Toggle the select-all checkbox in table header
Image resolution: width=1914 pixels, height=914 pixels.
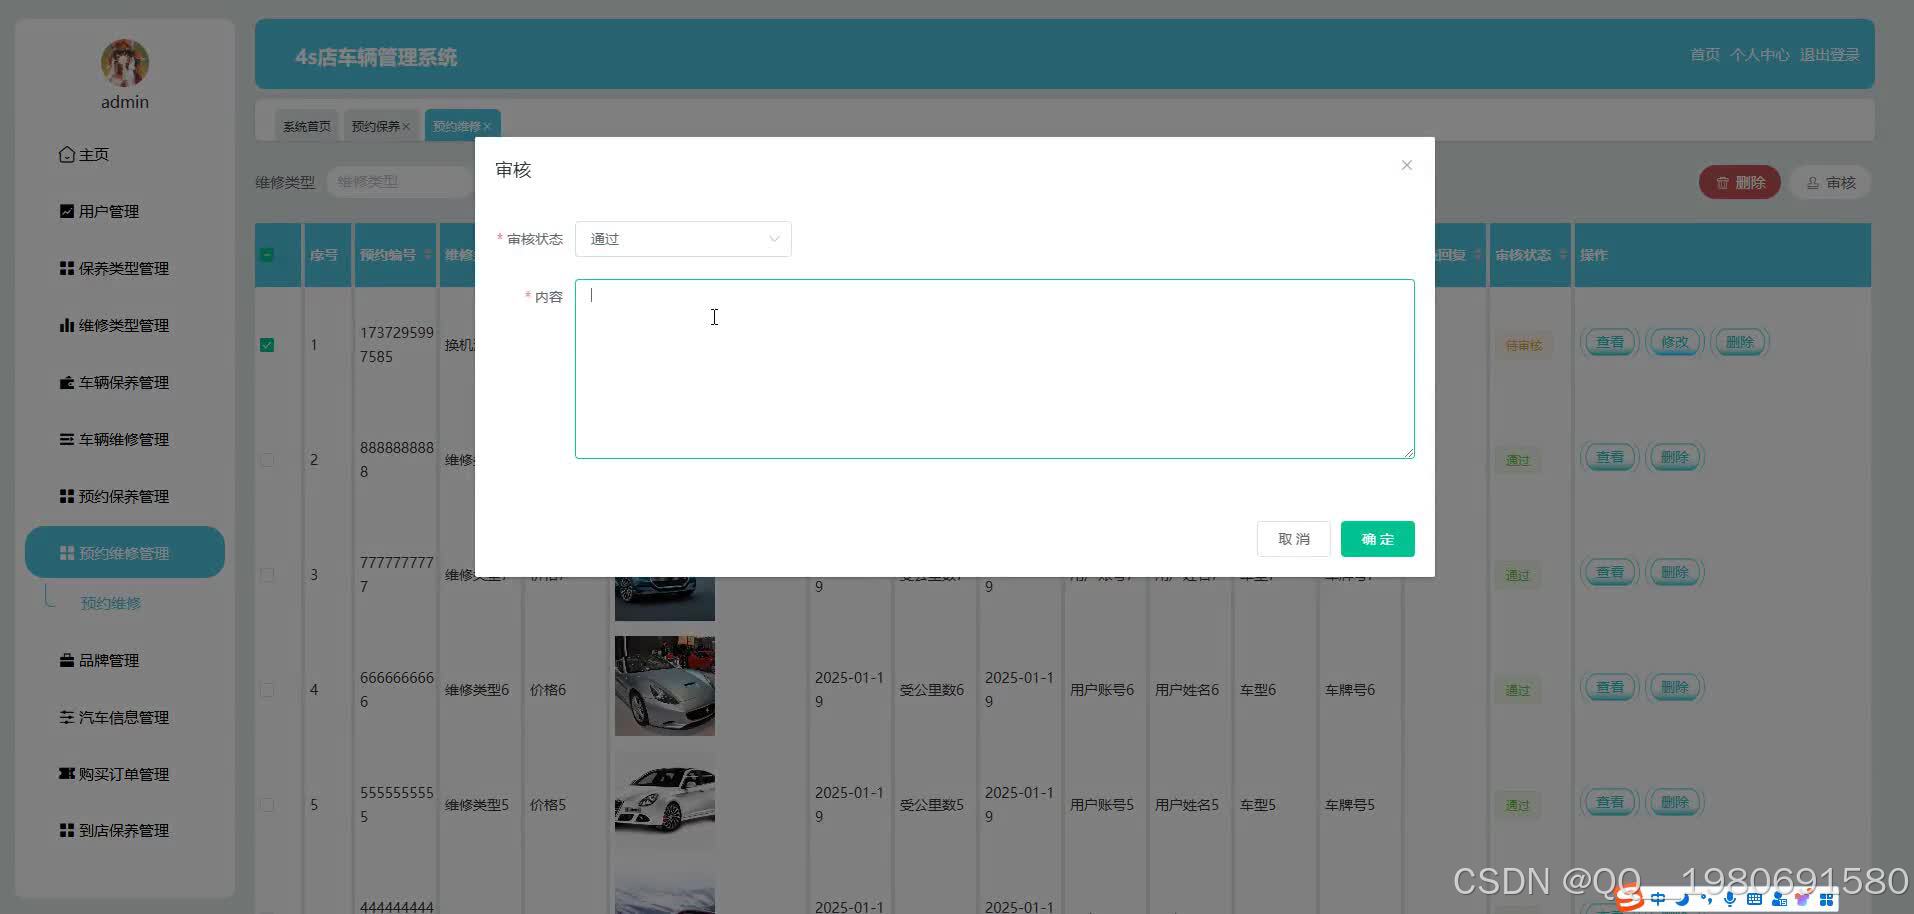(x=266, y=255)
